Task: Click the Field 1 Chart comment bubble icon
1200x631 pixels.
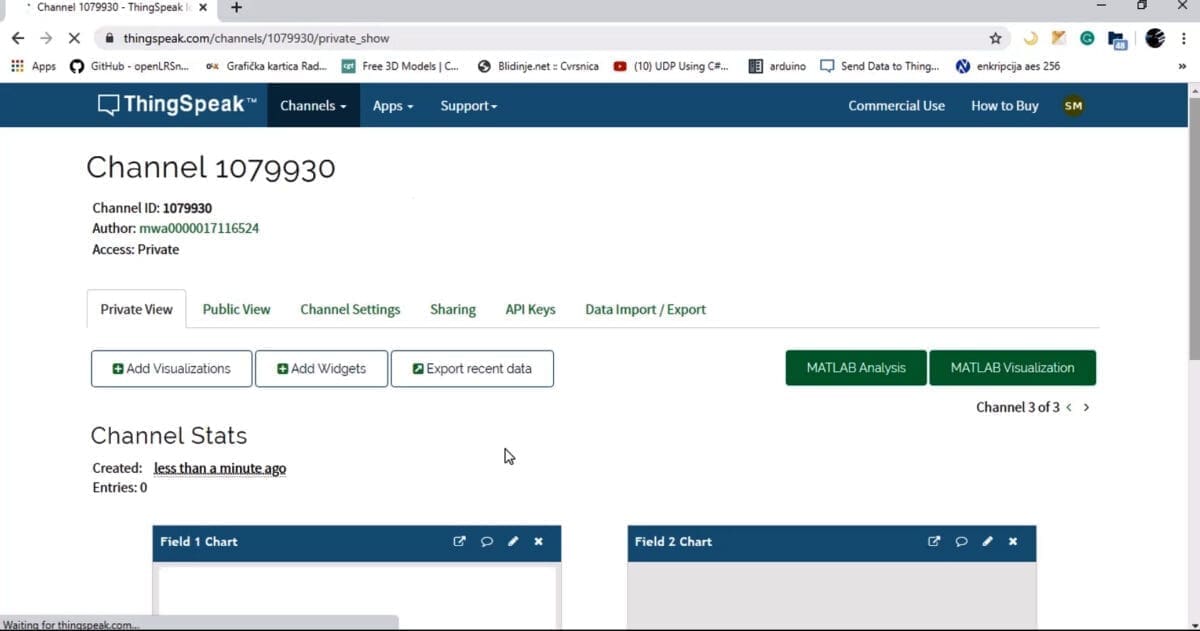Action: pyautogui.click(x=487, y=542)
